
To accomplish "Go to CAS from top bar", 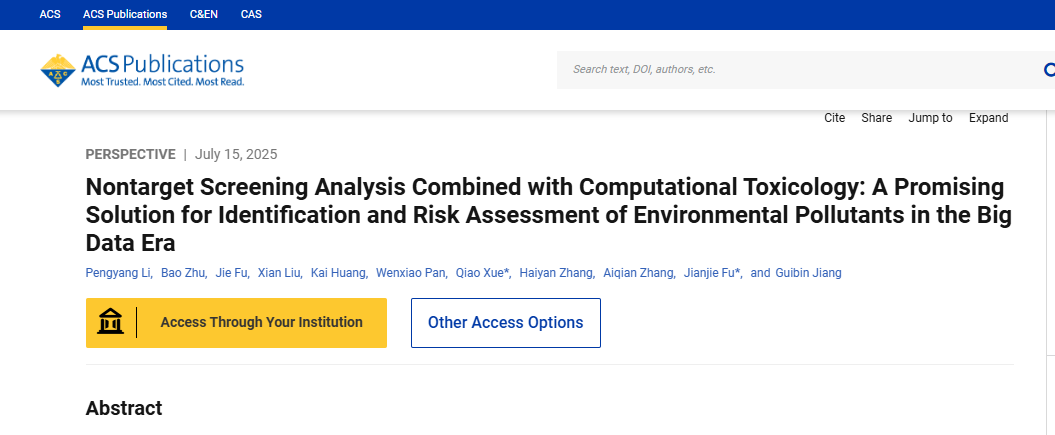I will 251,14.
